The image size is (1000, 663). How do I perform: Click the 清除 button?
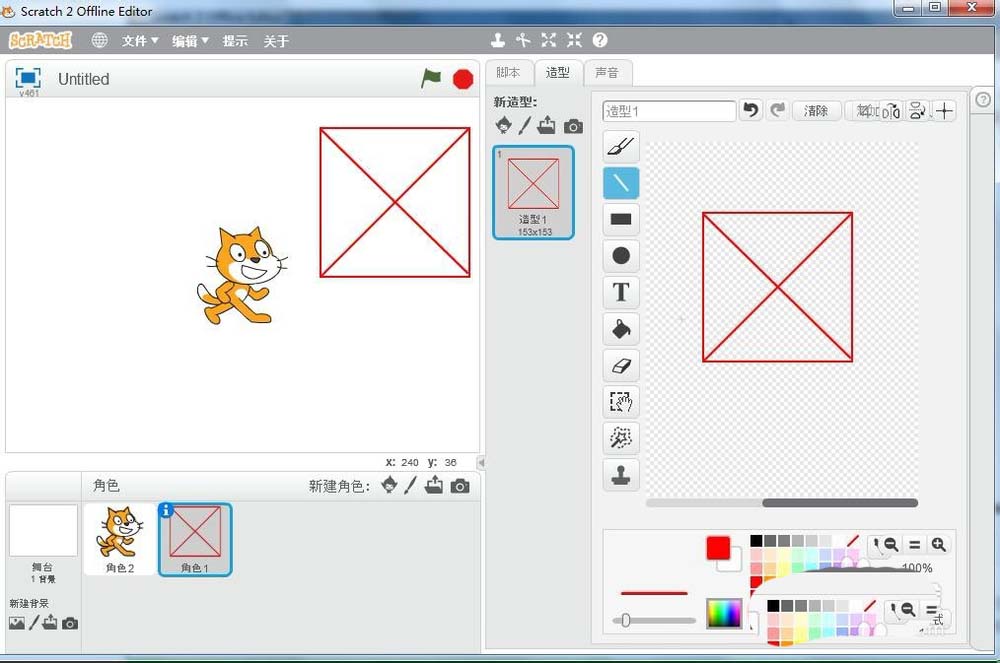pyautogui.click(x=816, y=111)
